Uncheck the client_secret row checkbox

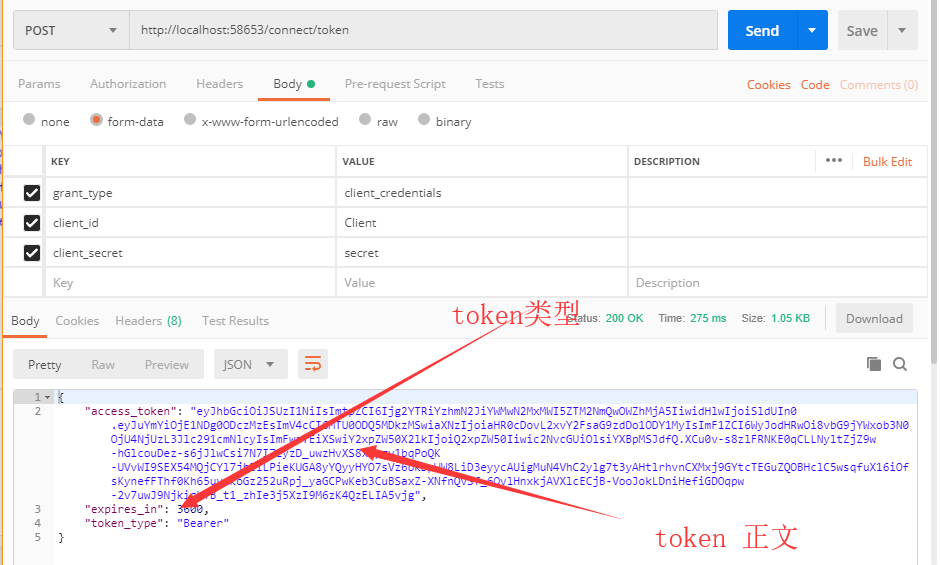click(32, 253)
